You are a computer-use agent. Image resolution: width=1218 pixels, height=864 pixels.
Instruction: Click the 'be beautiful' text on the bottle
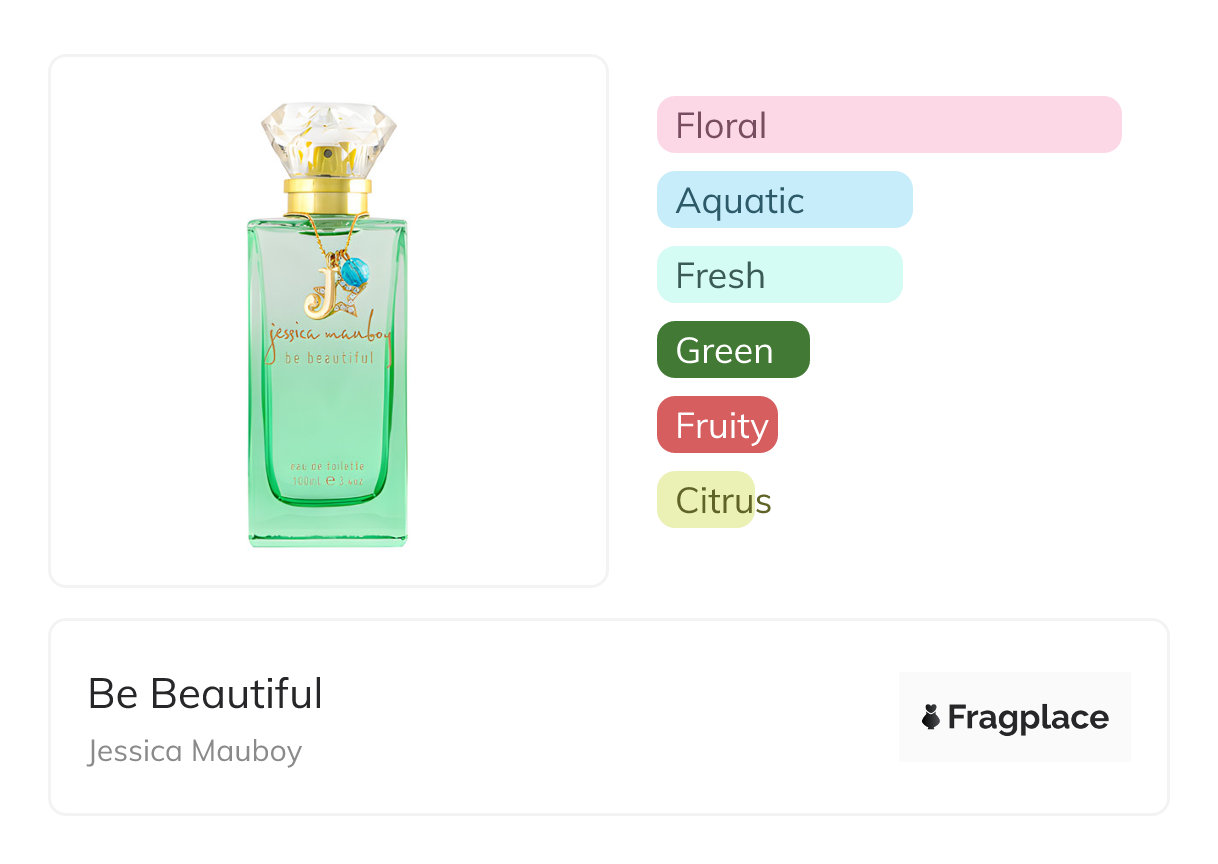[x=329, y=358]
